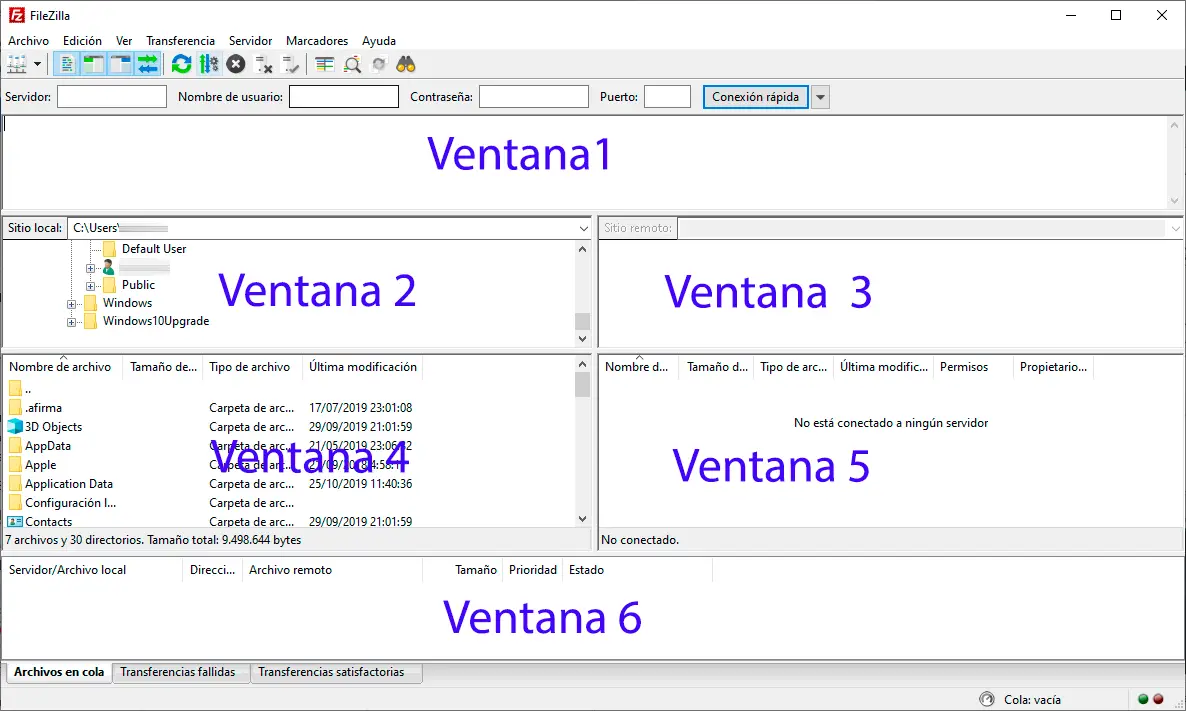This screenshot has width=1186, height=711.
Task: Sort remote list by Permisos
Action: point(964,367)
